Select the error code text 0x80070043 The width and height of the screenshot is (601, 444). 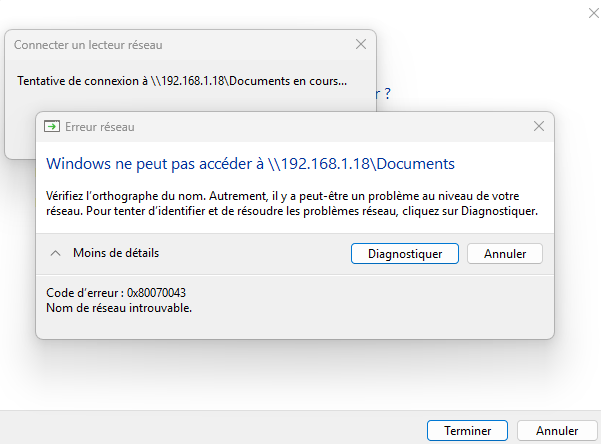(156, 293)
